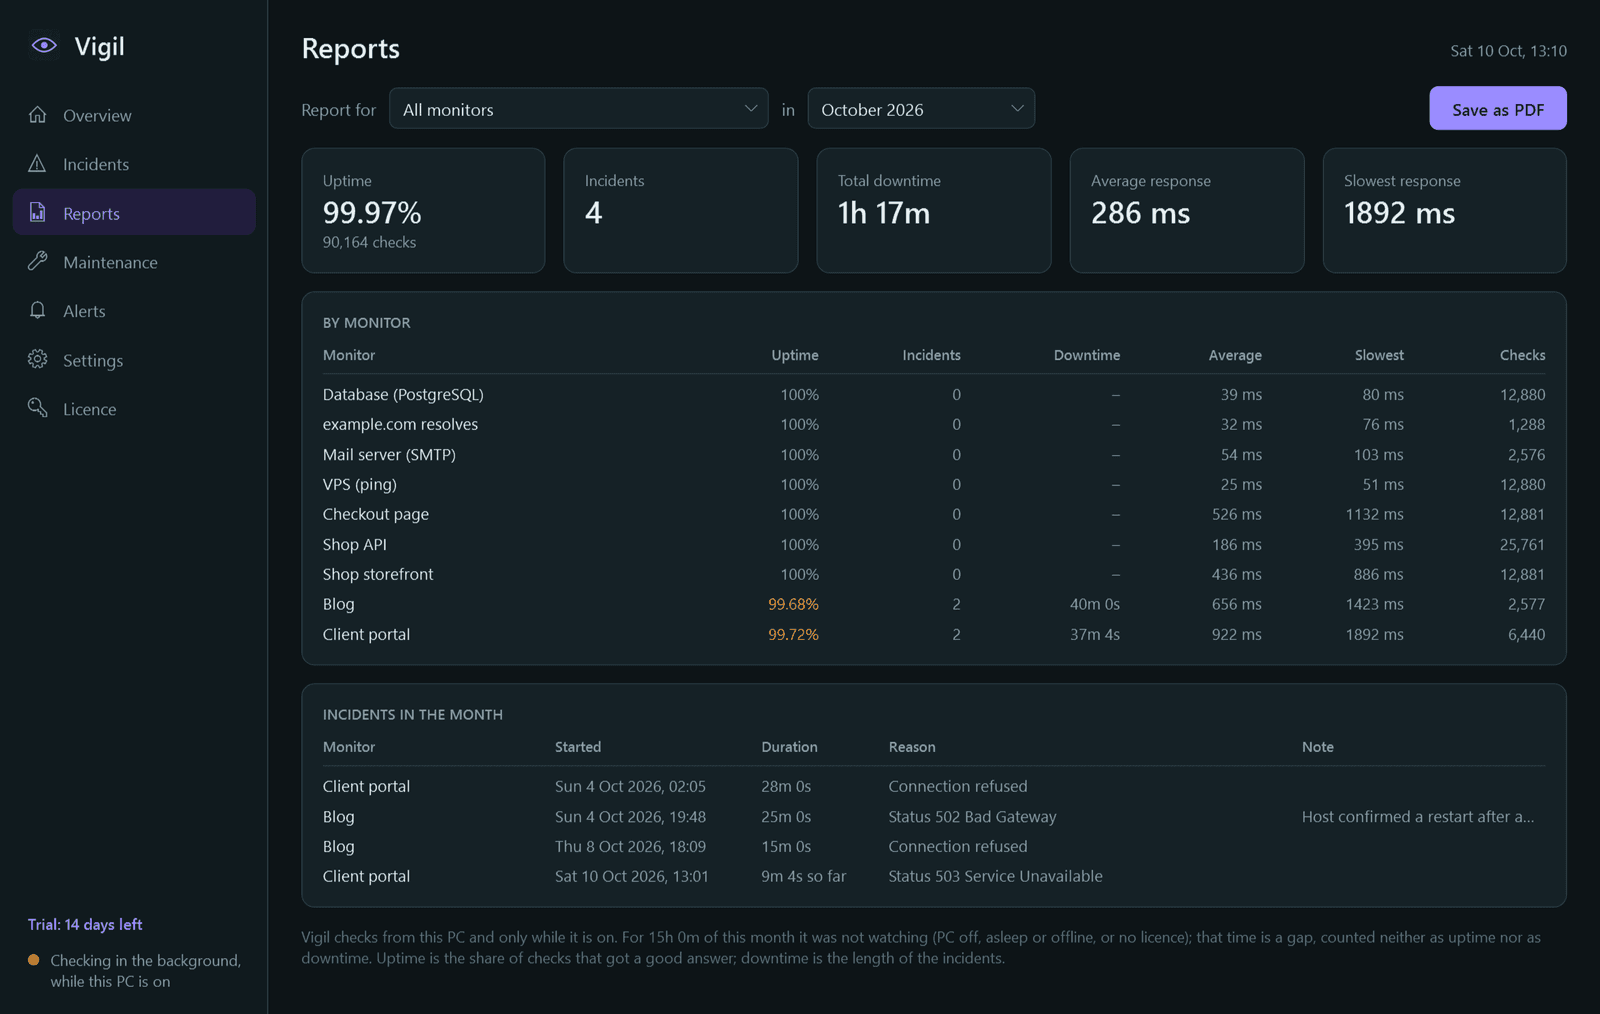Click the Checks column header
The image size is (1600, 1014).
pos(1522,355)
